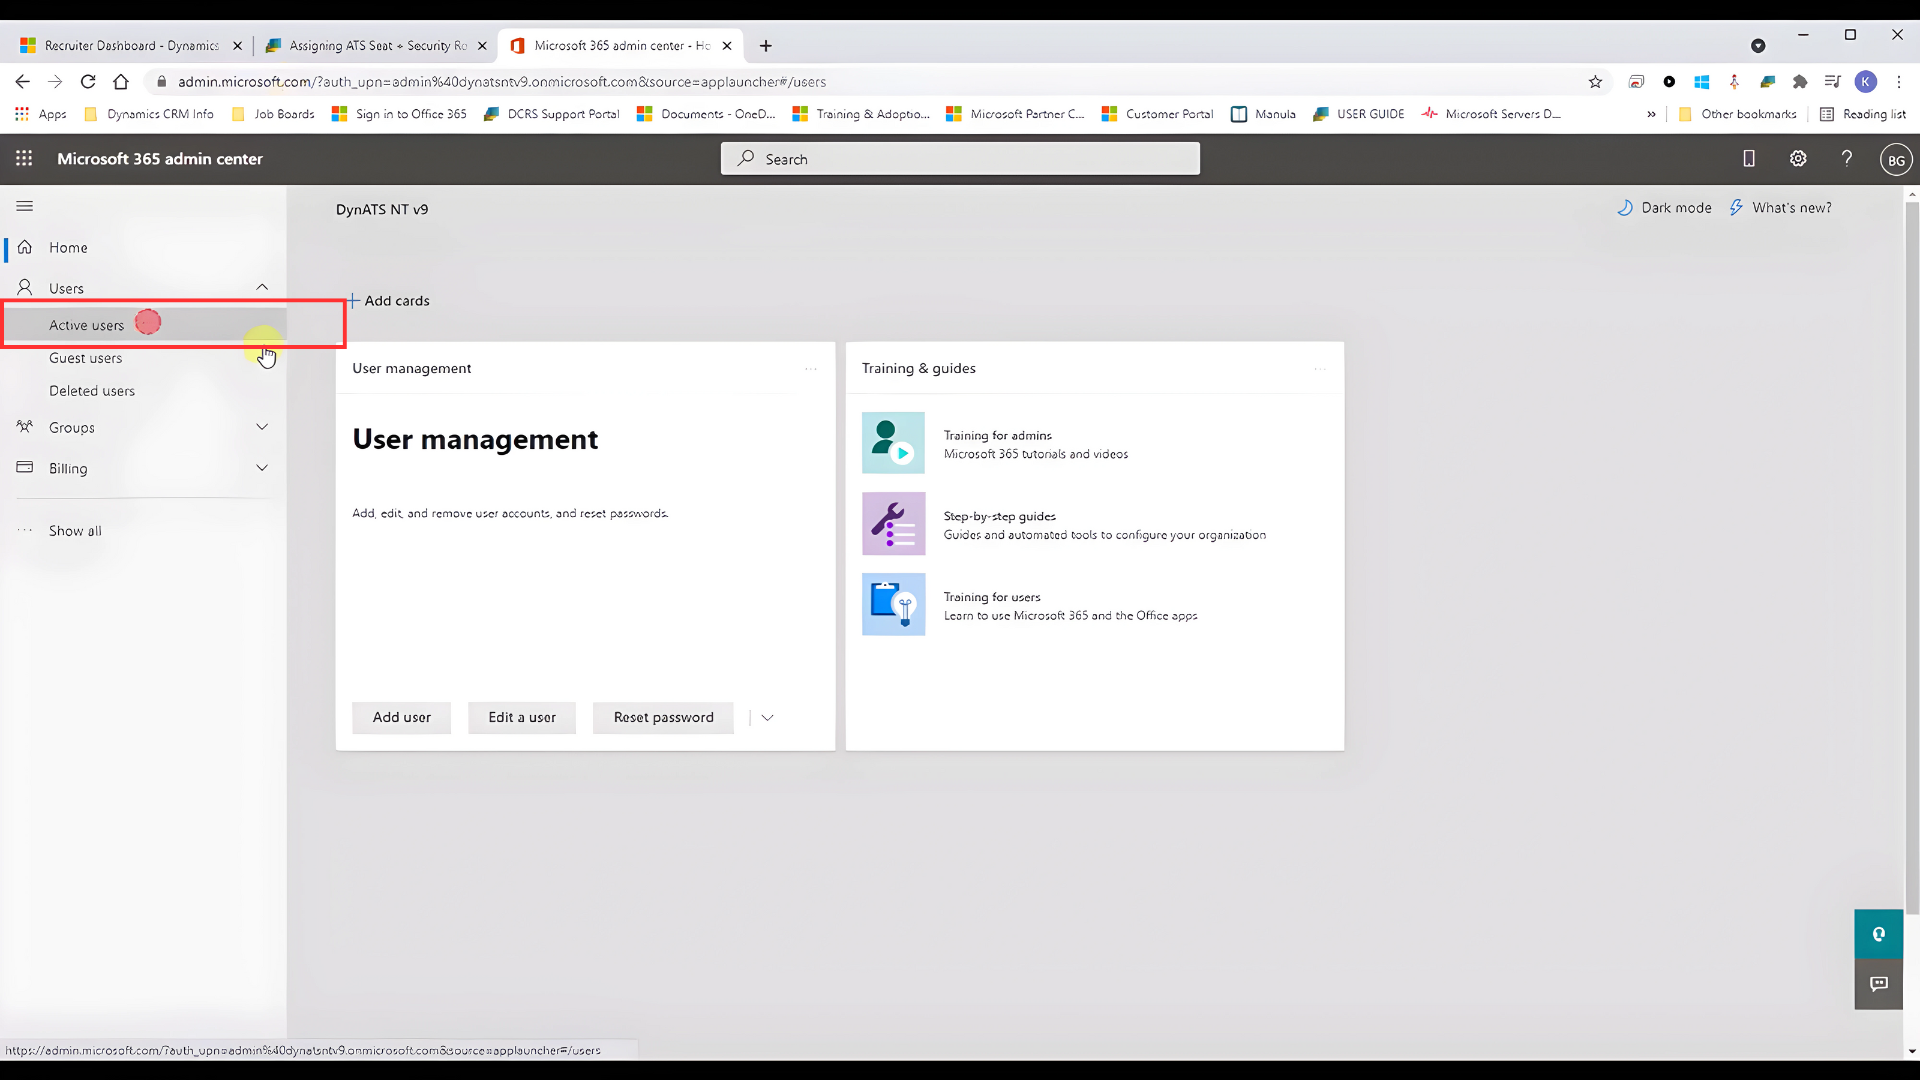Screen dimensions: 1920x1080
Task: Open Reading list
Action: pyautogui.click(x=1863, y=114)
